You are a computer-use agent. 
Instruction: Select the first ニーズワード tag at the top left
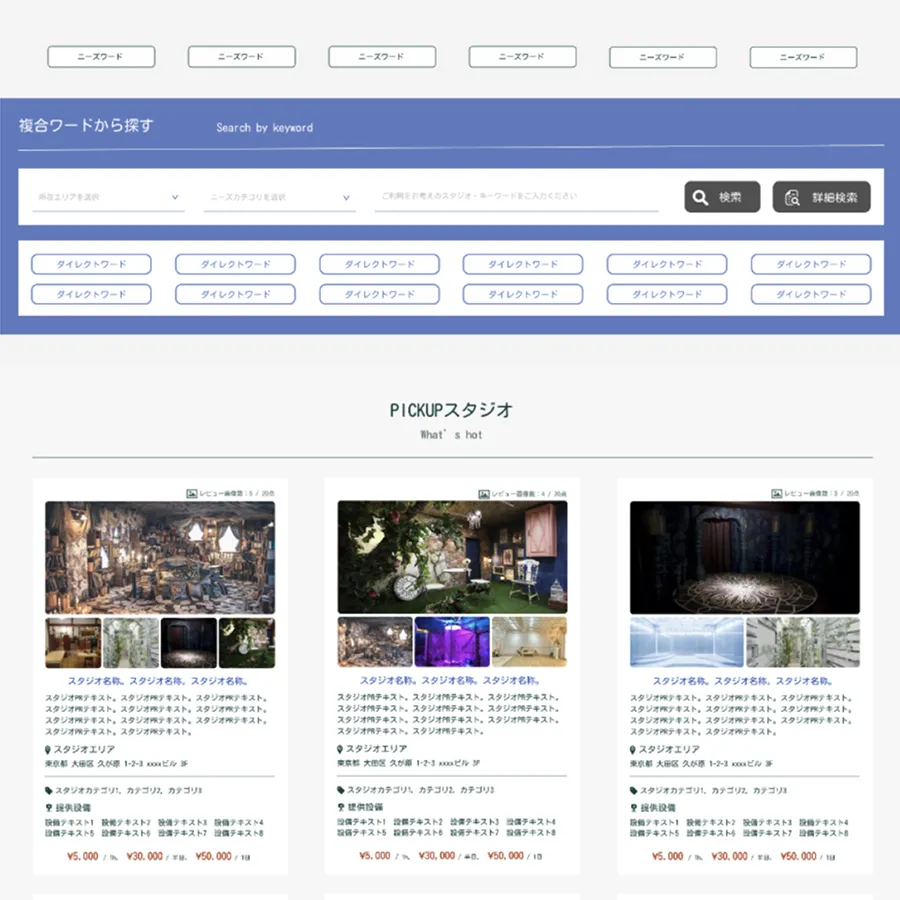101,57
